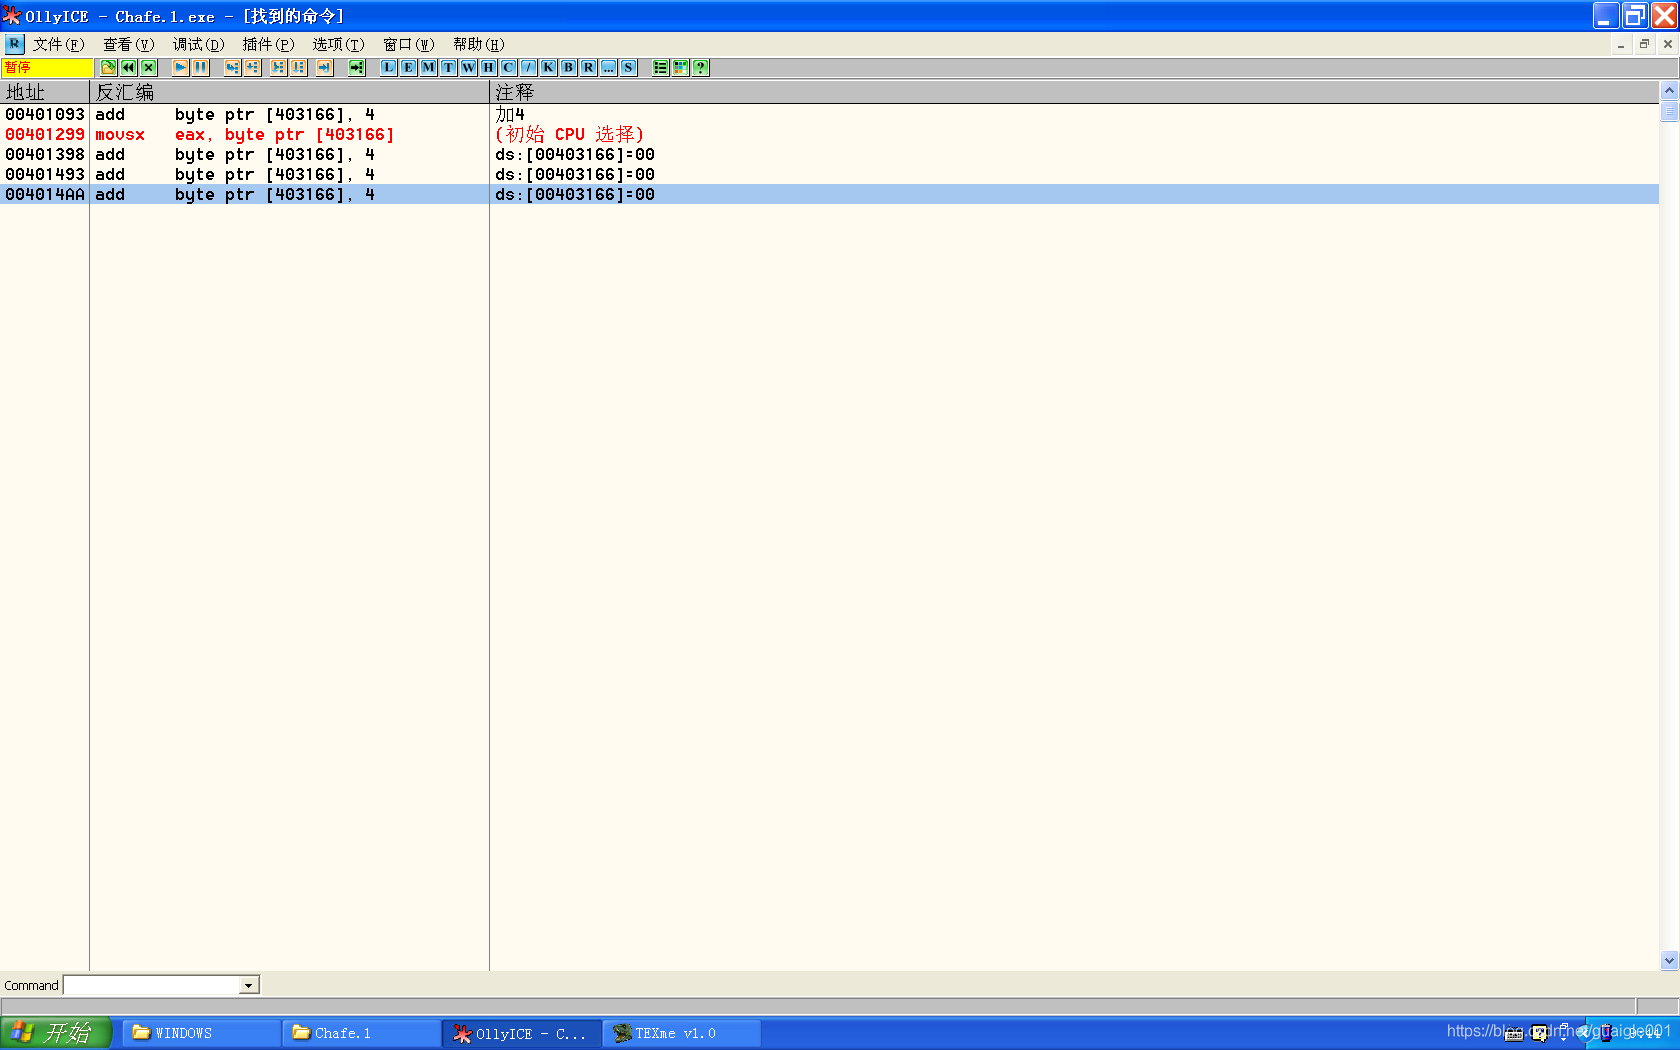Sort by the 反汇编 column header
Image resolution: width=1680 pixels, height=1050 pixels.
[x=290, y=92]
